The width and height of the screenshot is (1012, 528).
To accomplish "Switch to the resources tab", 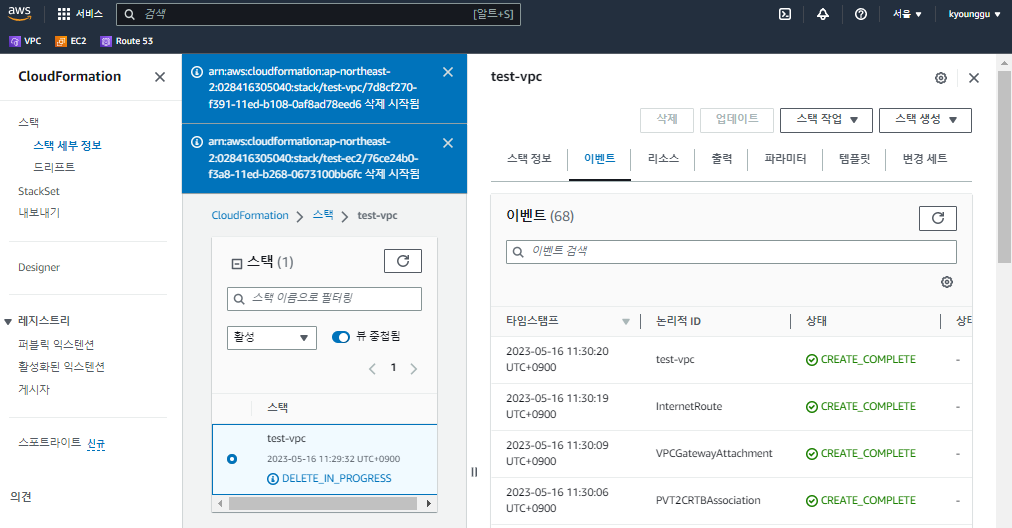I will [x=663, y=159].
